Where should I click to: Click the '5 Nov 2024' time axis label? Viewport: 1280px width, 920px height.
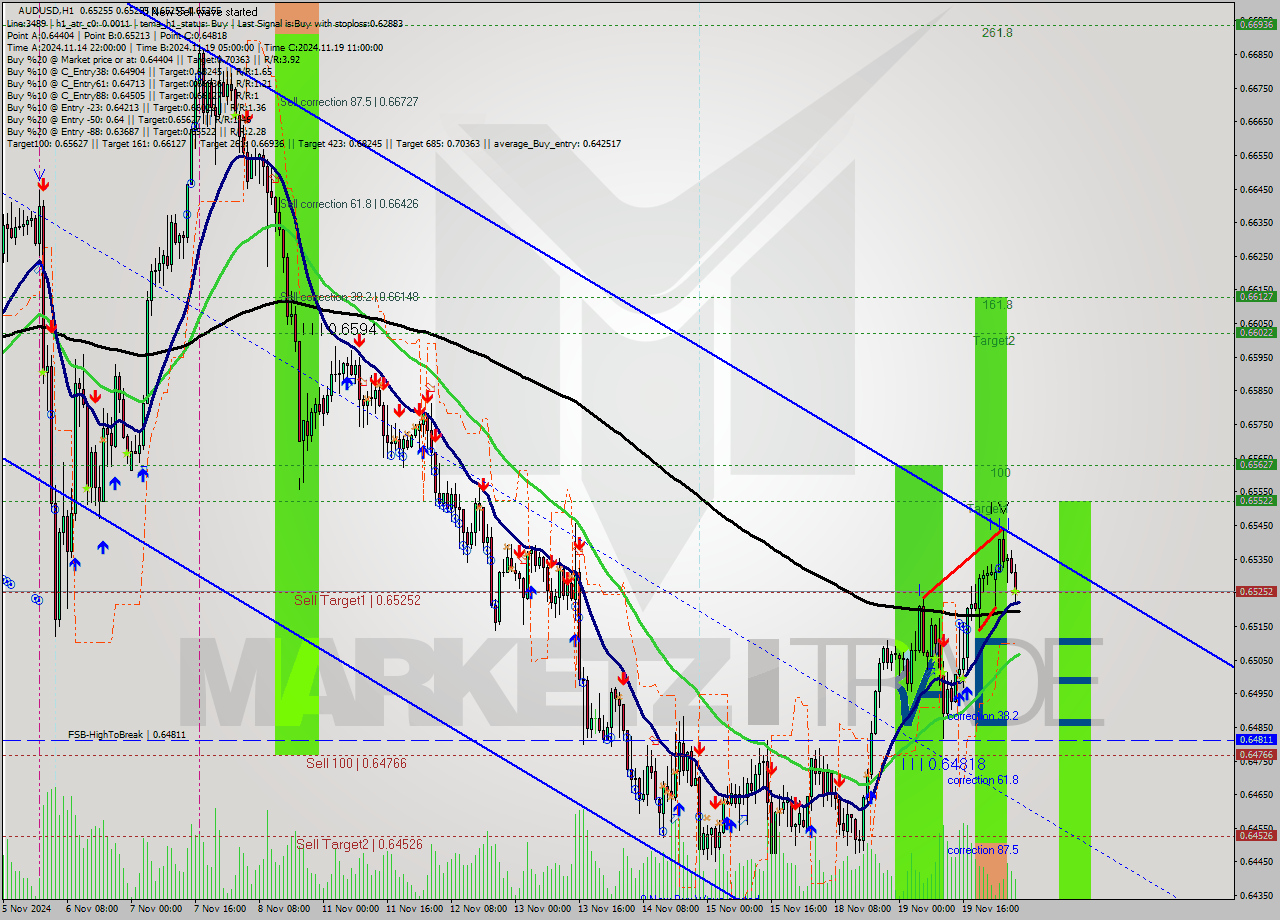click(x=27, y=909)
